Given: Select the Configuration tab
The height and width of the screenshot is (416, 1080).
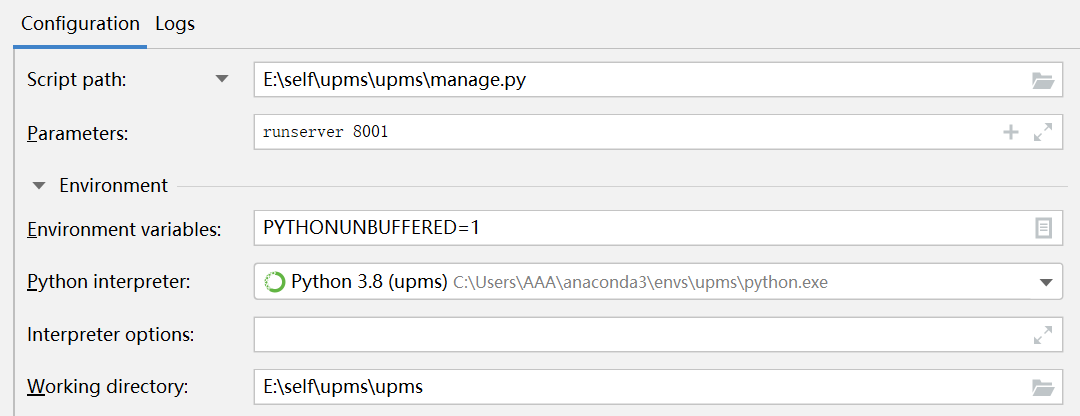Looking at the screenshot, I should (x=81, y=23).
